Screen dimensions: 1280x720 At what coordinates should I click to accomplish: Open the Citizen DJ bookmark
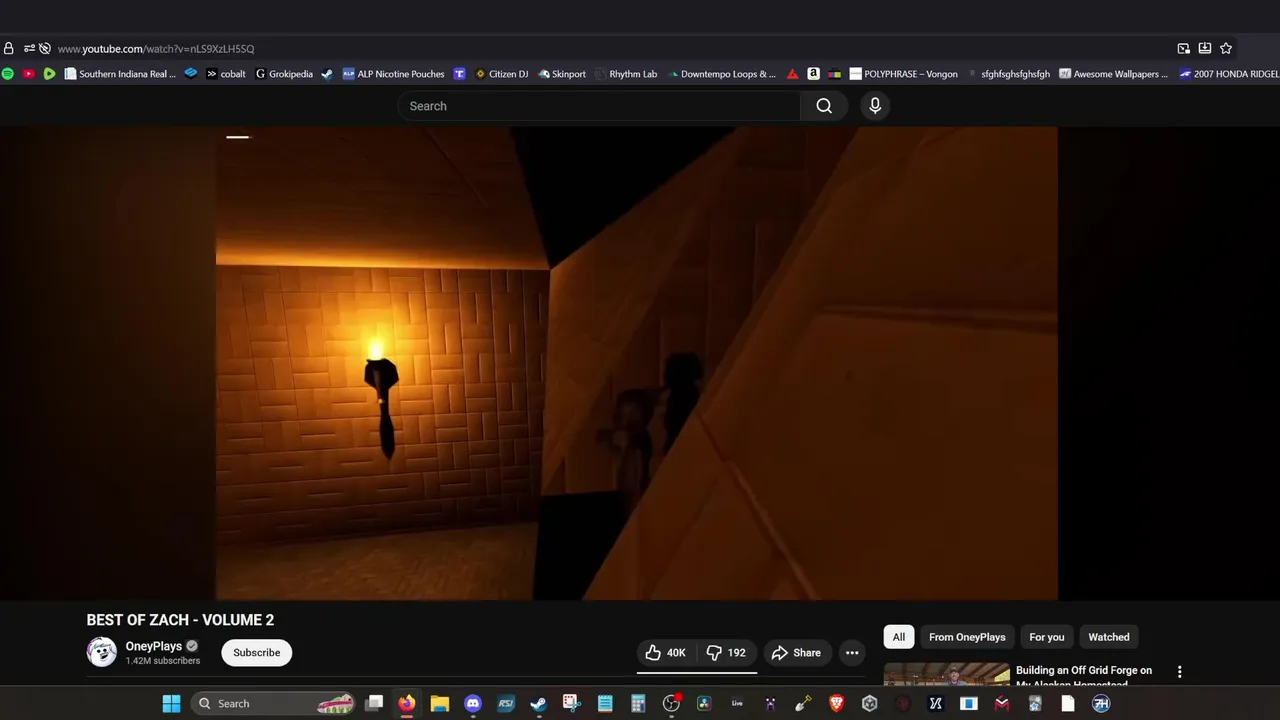point(502,74)
